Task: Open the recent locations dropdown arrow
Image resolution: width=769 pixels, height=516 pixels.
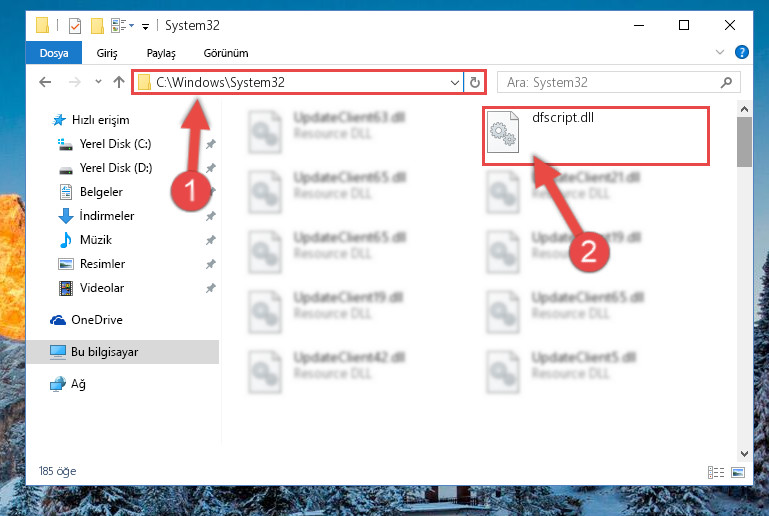Action: 98,82
